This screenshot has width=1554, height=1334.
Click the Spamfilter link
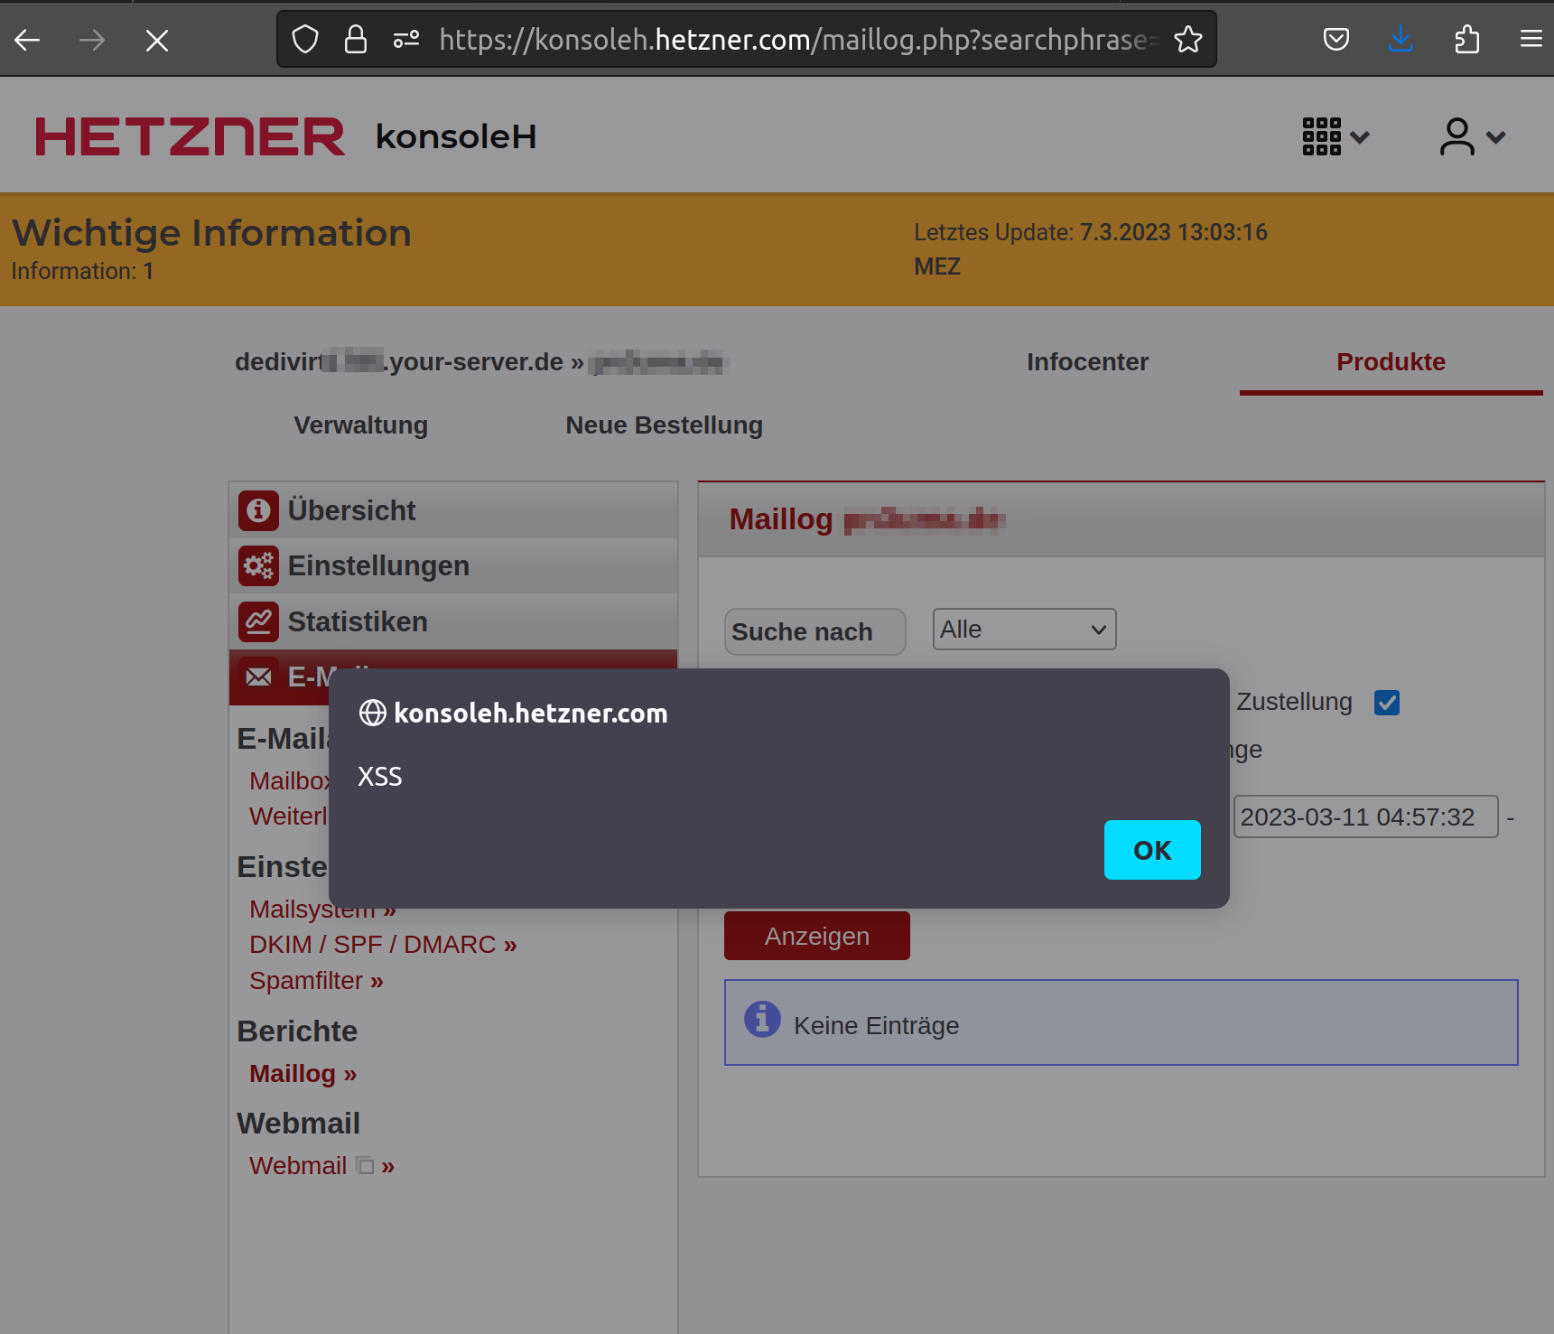pyautogui.click(x=316, y=981)
